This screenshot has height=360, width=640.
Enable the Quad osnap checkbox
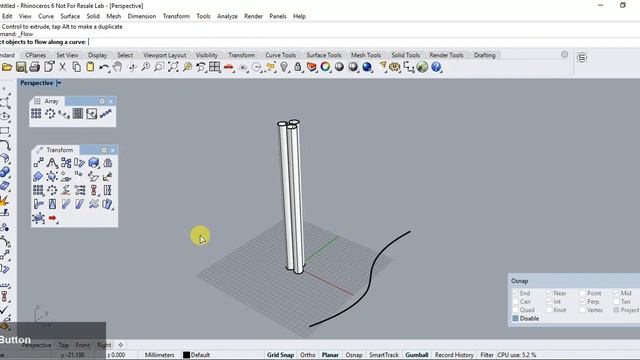click(515, 310)
